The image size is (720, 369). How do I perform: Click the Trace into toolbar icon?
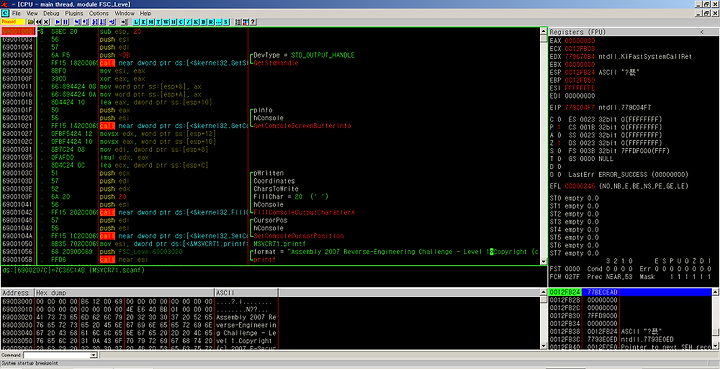click(x=95, y=22)
